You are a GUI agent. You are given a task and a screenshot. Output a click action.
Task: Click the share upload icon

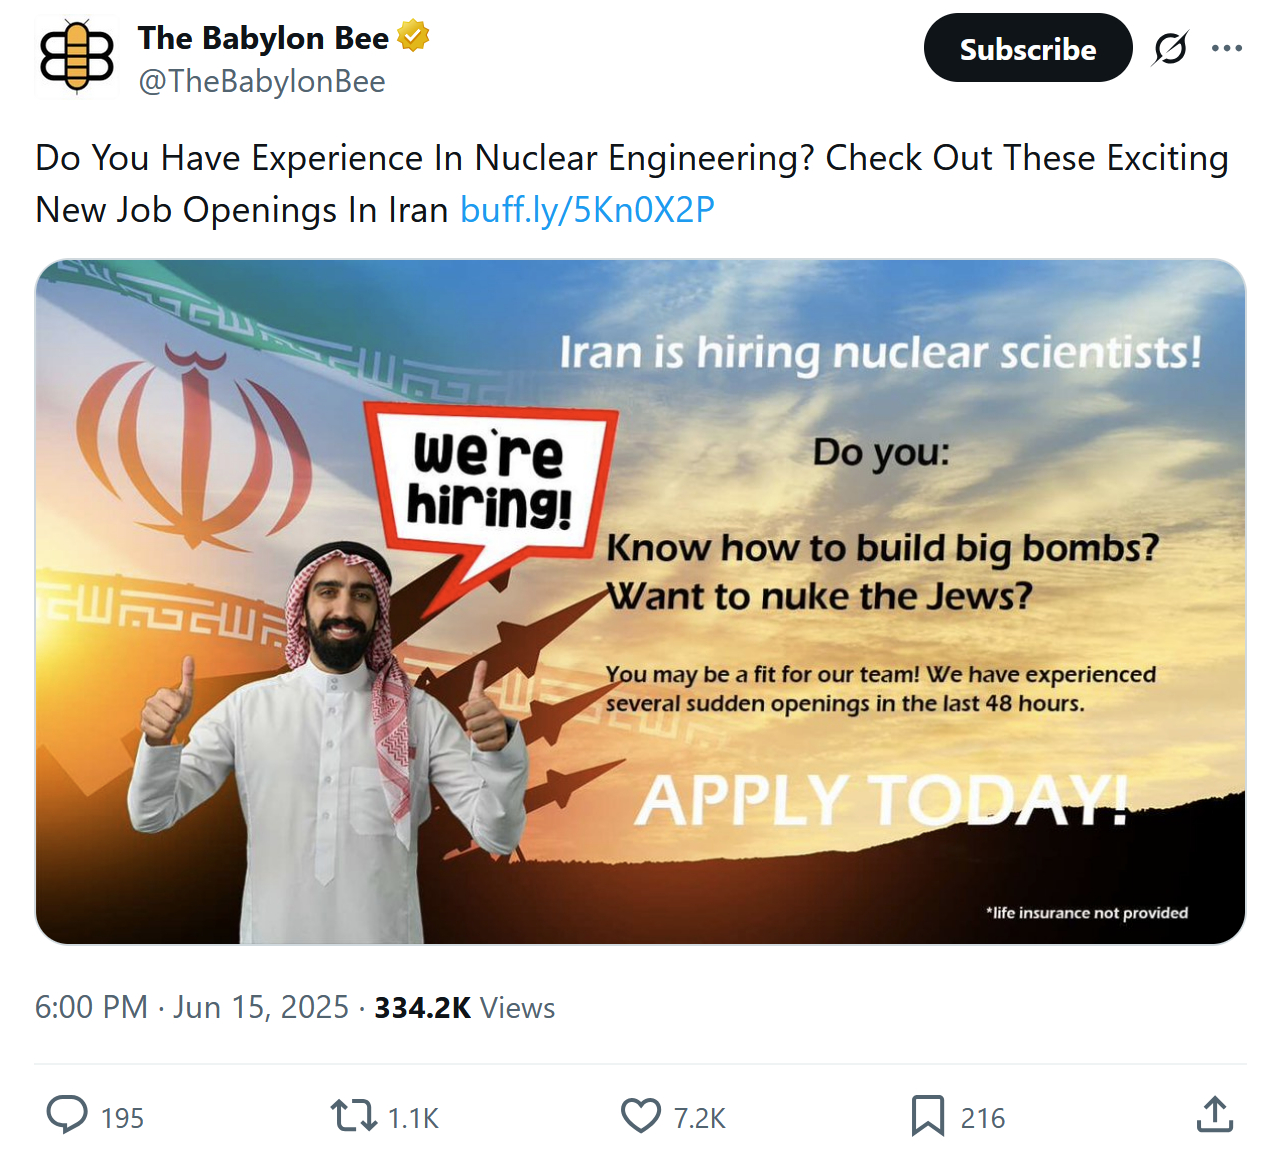coord(1214,1115)
